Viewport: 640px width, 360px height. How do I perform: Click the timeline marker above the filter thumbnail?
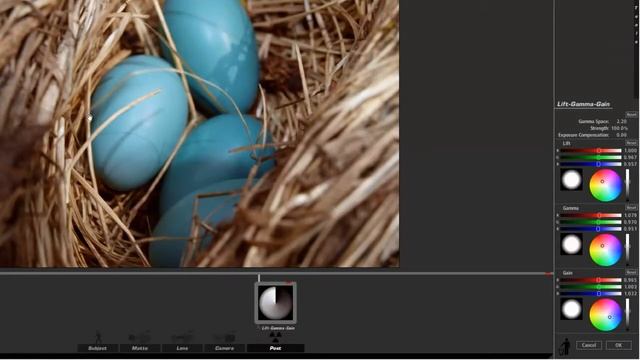[x=259, y=278]
